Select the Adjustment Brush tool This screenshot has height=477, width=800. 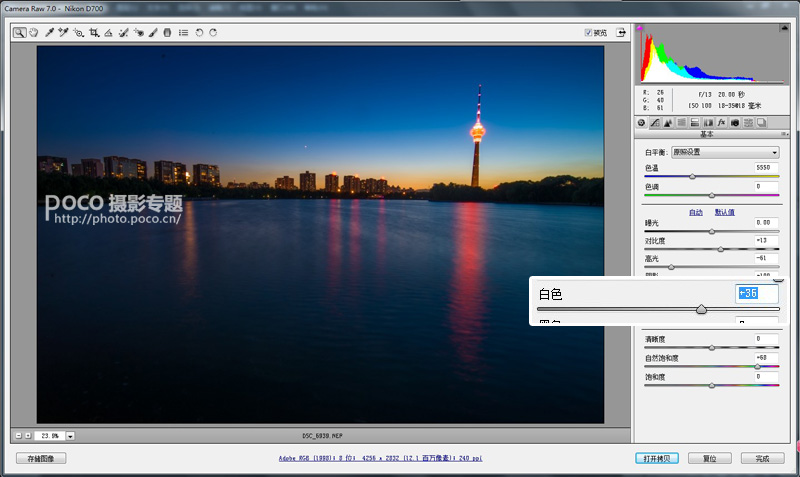(x=153, y=33)
